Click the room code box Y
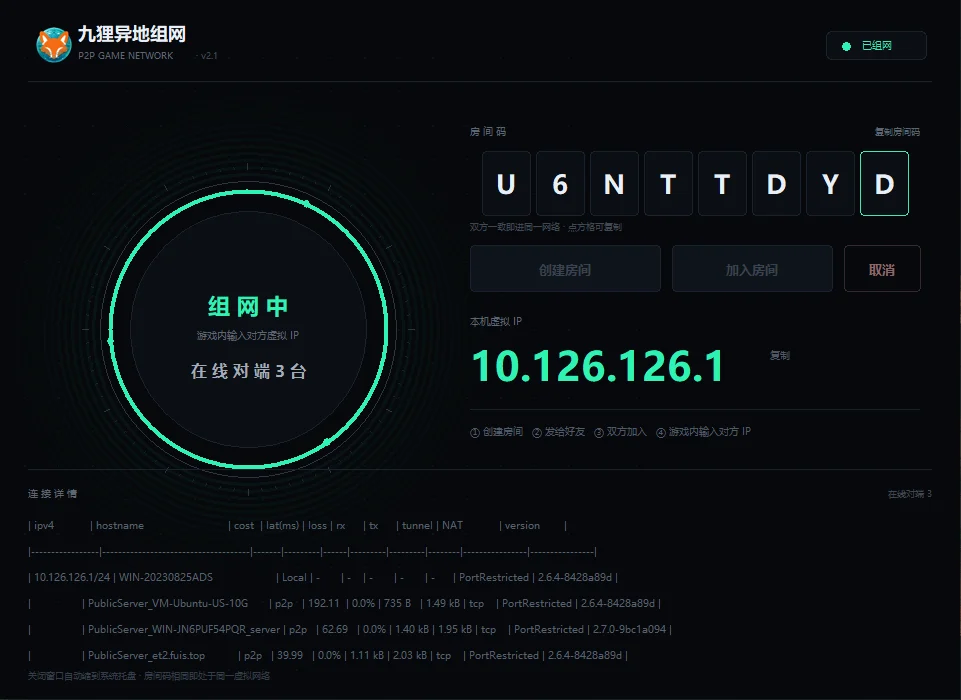The height and width of the screenshot is (700, 961). click(830, 183)
